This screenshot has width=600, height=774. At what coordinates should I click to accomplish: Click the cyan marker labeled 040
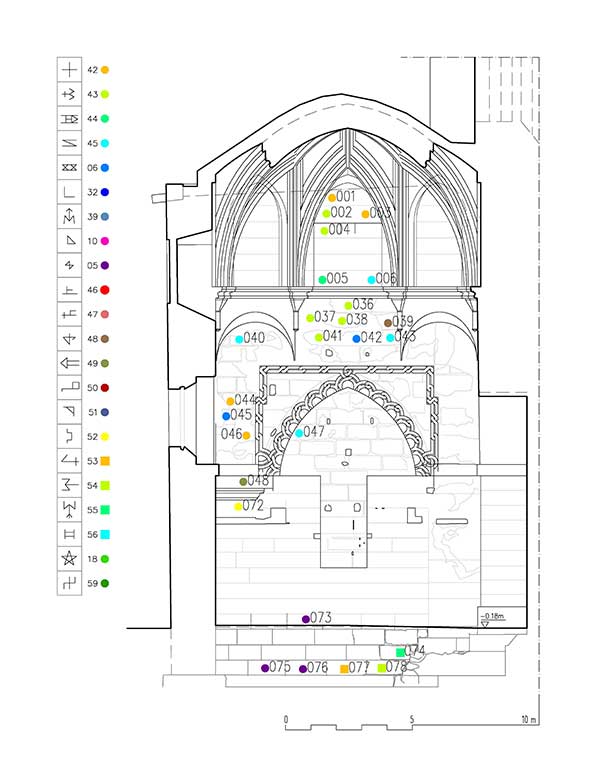click(x=239, y=339)
